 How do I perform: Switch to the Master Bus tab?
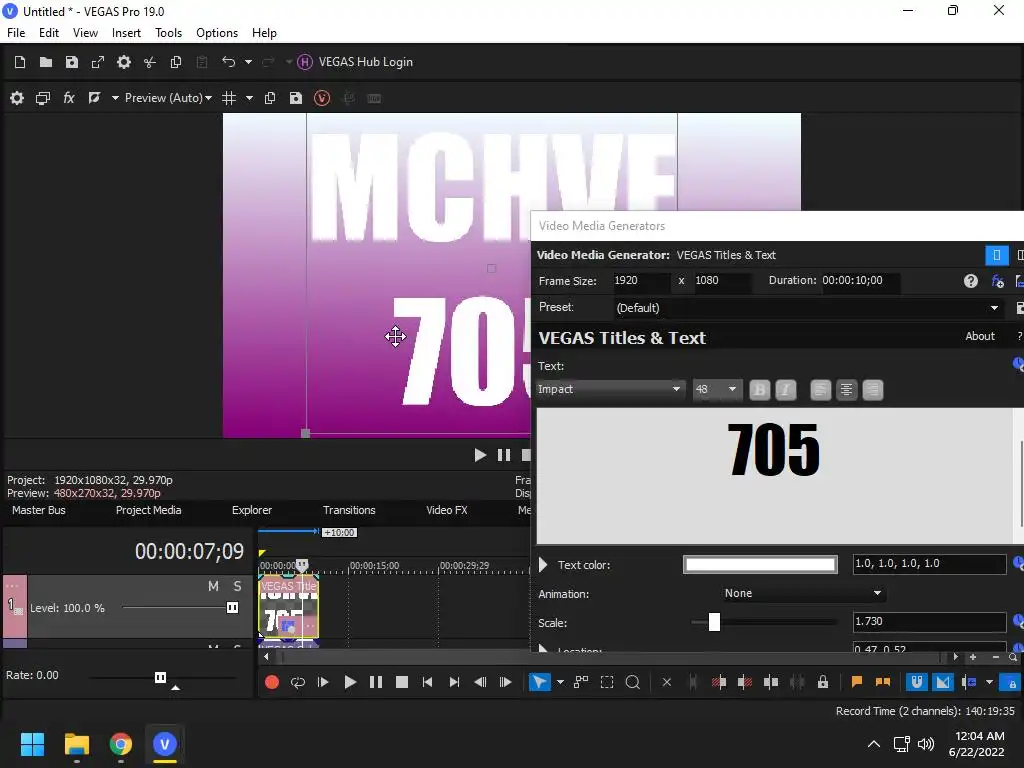click(x=39, y=510)
